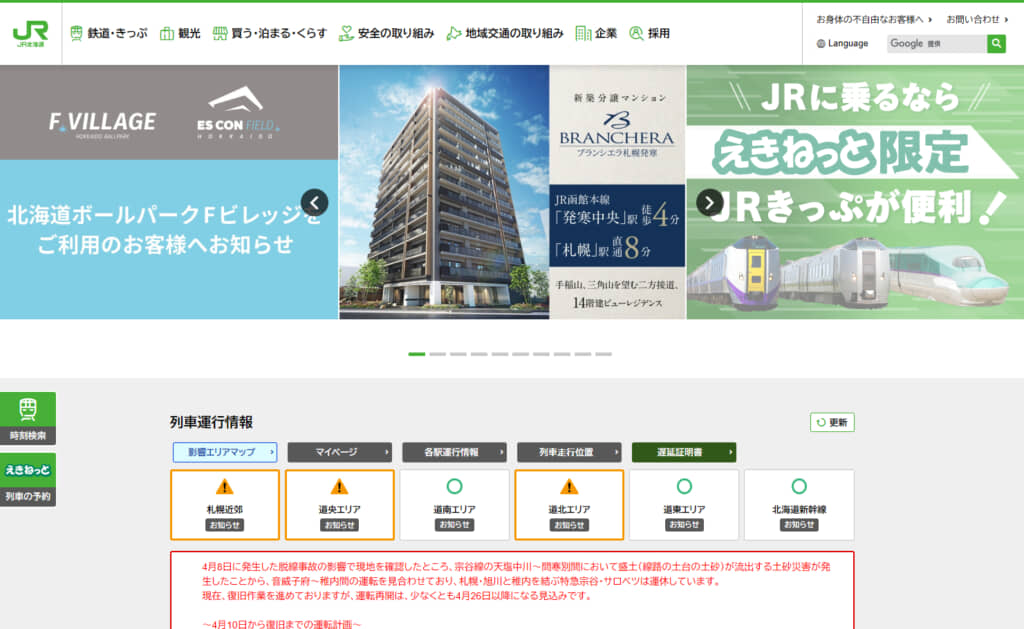Show the previous carousel slide
Screen dimensions: 1024x629
point(315,202)
